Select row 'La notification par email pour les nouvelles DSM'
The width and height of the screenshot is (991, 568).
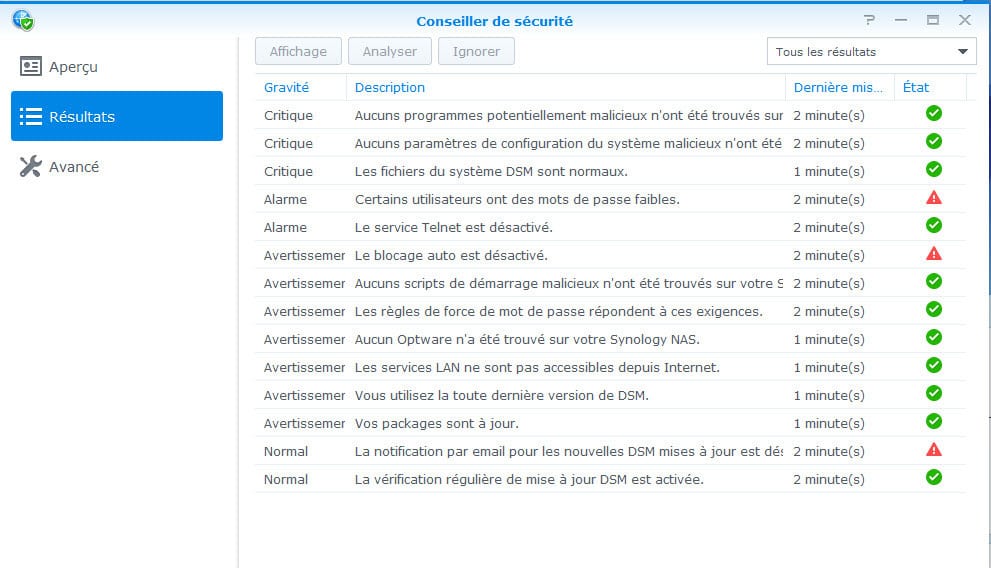point(611,451)
